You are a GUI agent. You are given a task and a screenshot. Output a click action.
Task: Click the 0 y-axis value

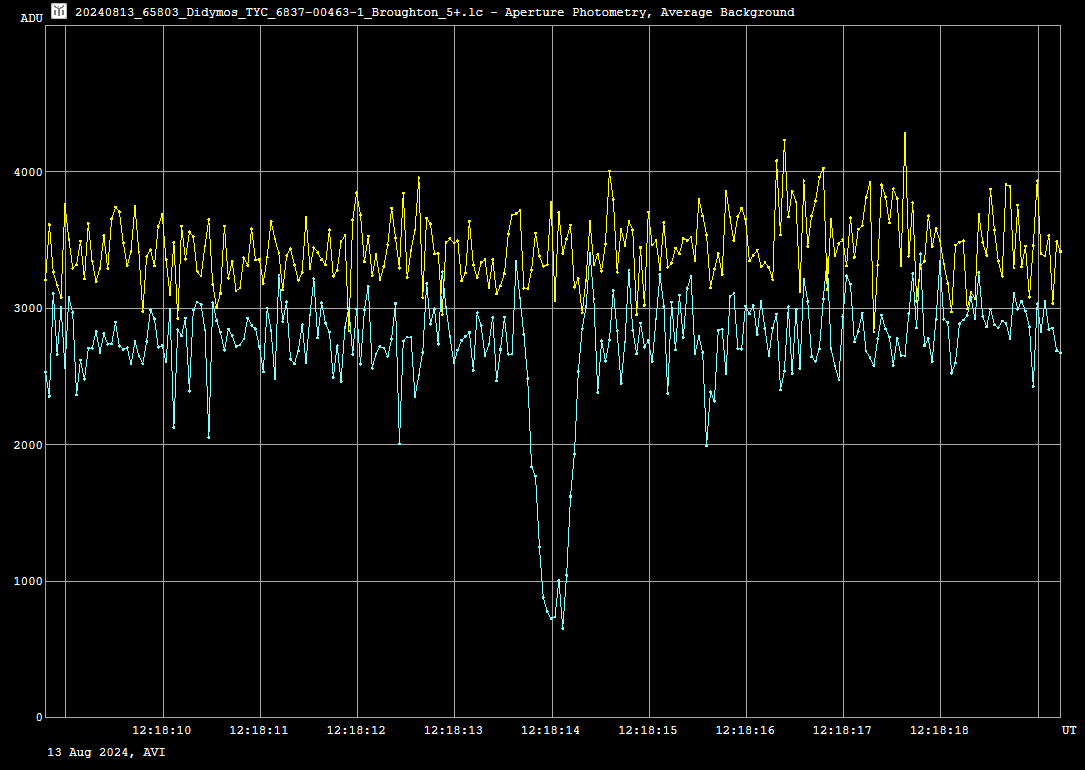point(39,717)
